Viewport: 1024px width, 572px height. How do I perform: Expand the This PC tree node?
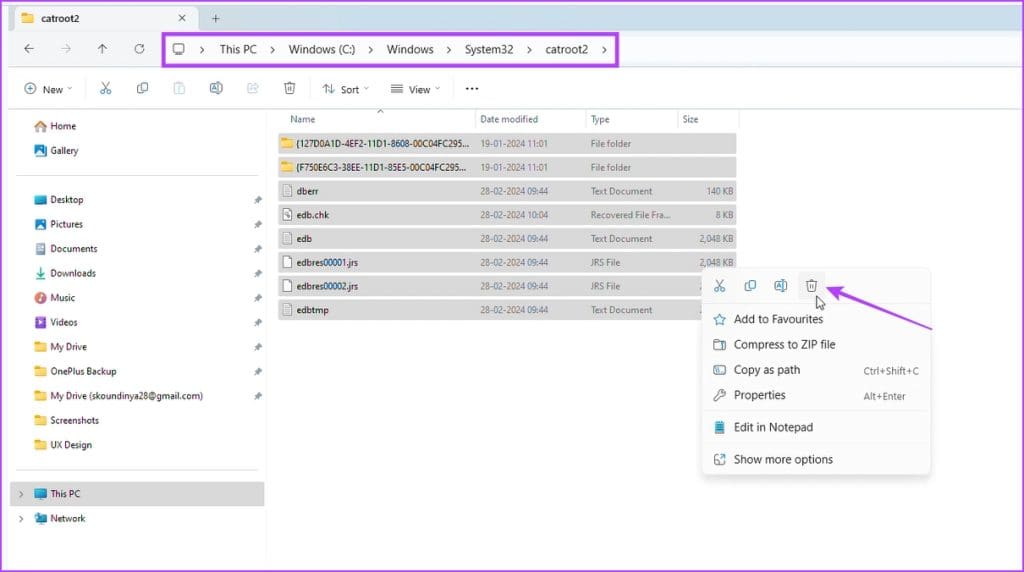21,494
